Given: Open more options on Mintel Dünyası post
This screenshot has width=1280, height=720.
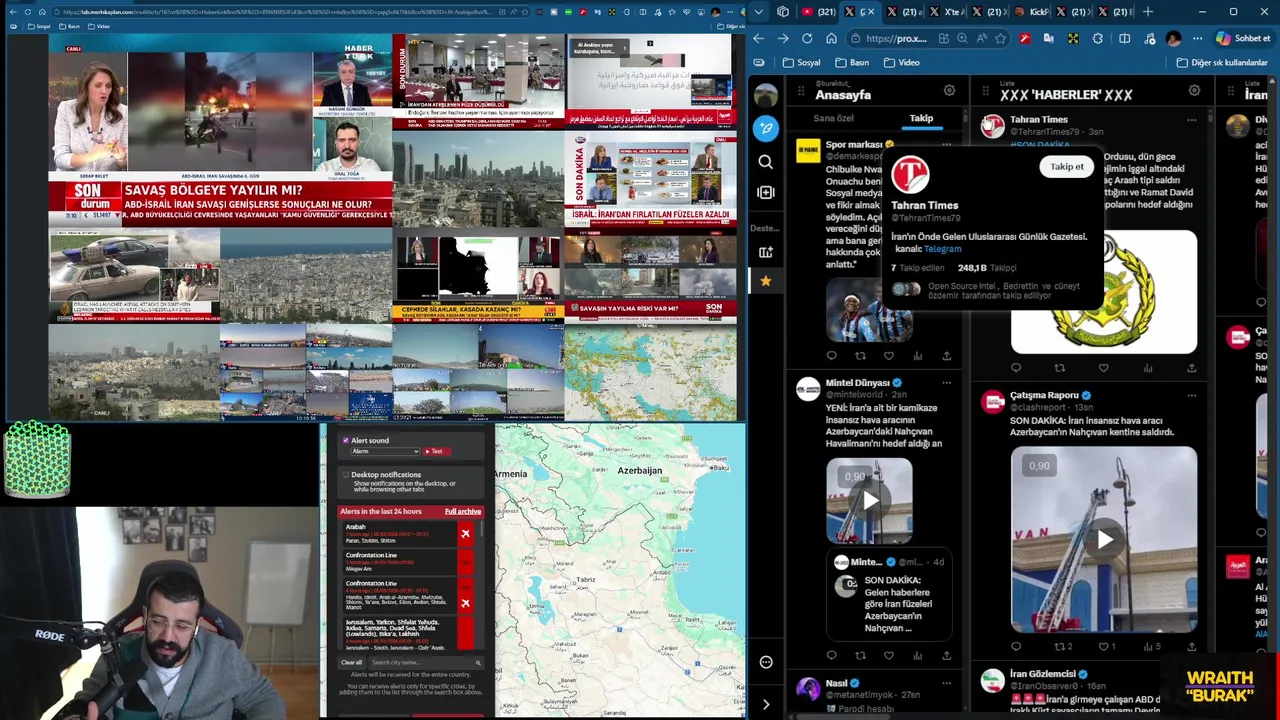Looking at the screenshot, I should (946, 383).
